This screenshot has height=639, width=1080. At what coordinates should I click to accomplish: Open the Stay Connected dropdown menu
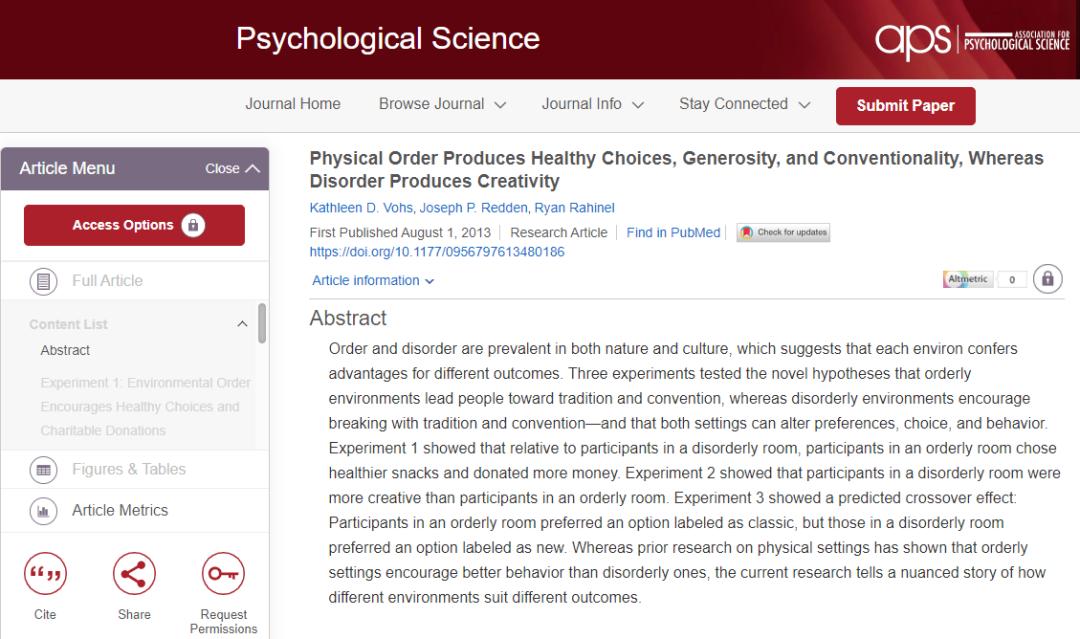(746, 104)
